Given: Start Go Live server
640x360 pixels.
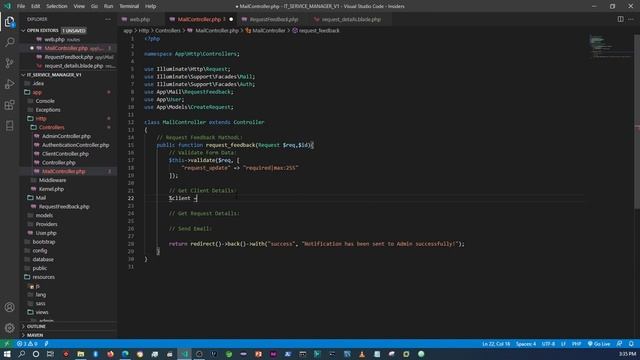Looking at the screenshot, I should point(599,344).
